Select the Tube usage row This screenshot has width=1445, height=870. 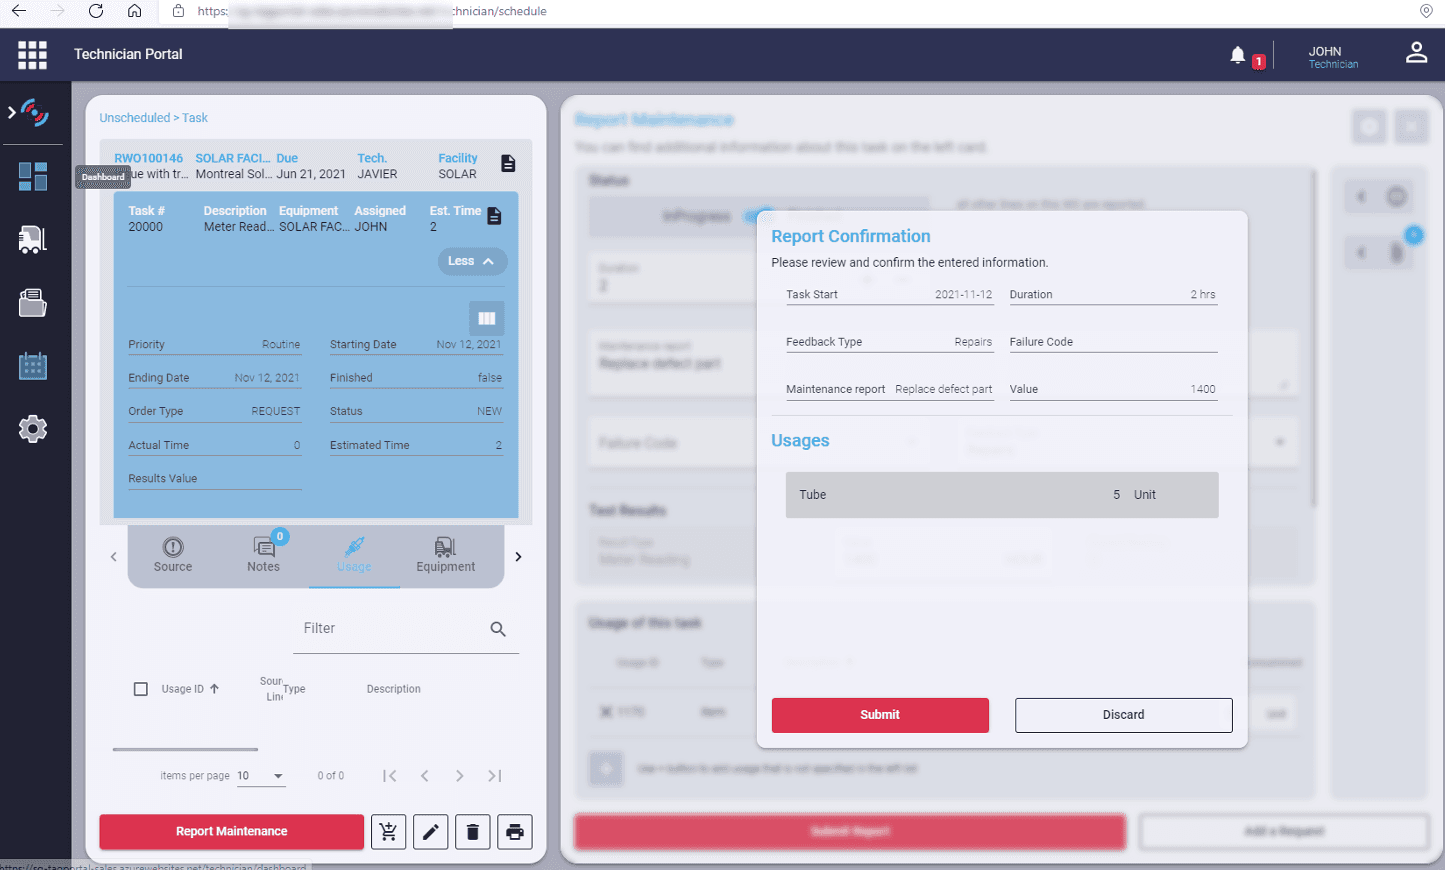pos(1002,495)
